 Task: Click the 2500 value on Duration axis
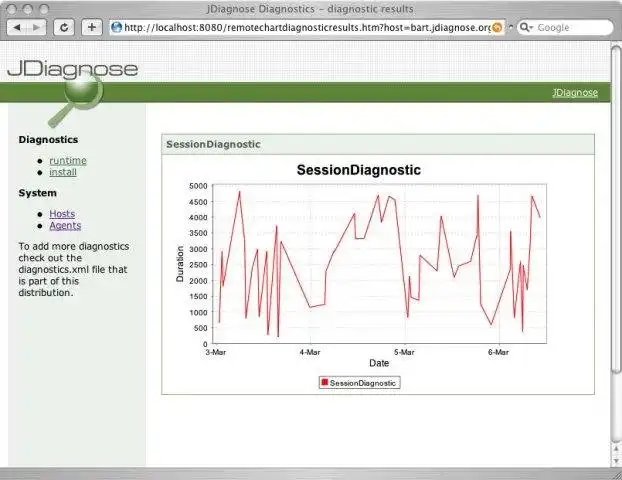tap(198, 265)
